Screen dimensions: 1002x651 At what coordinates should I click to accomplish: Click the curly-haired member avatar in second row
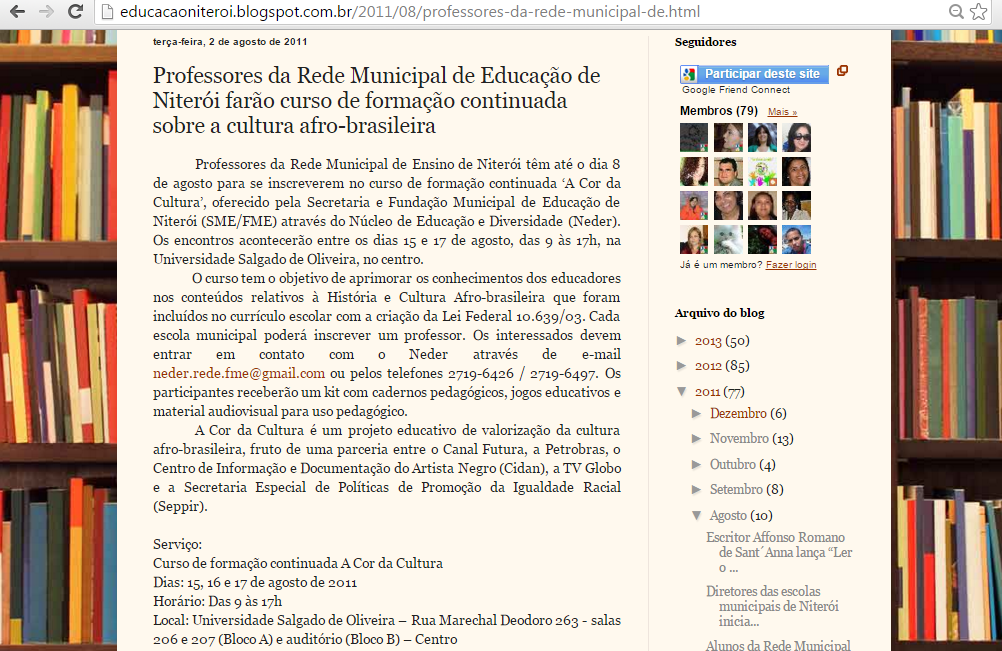point(694,171)
